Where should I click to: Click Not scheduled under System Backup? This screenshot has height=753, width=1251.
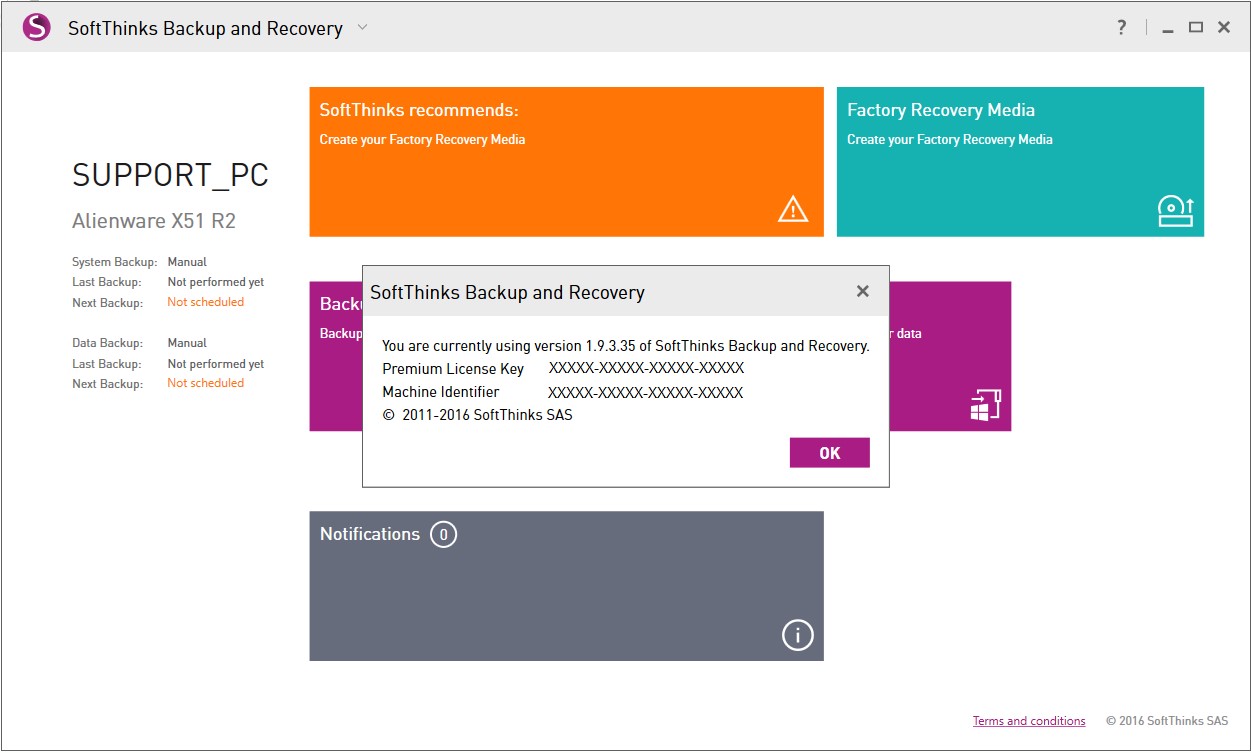pos(205,302)
